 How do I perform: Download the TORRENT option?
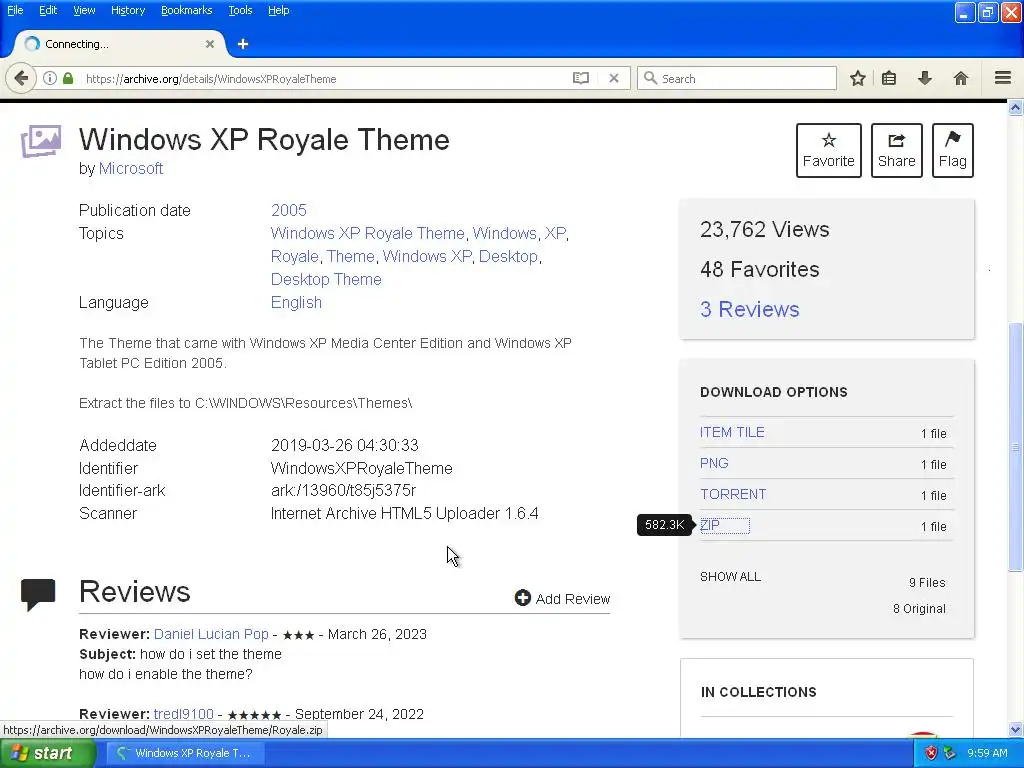tap(733, 494)
